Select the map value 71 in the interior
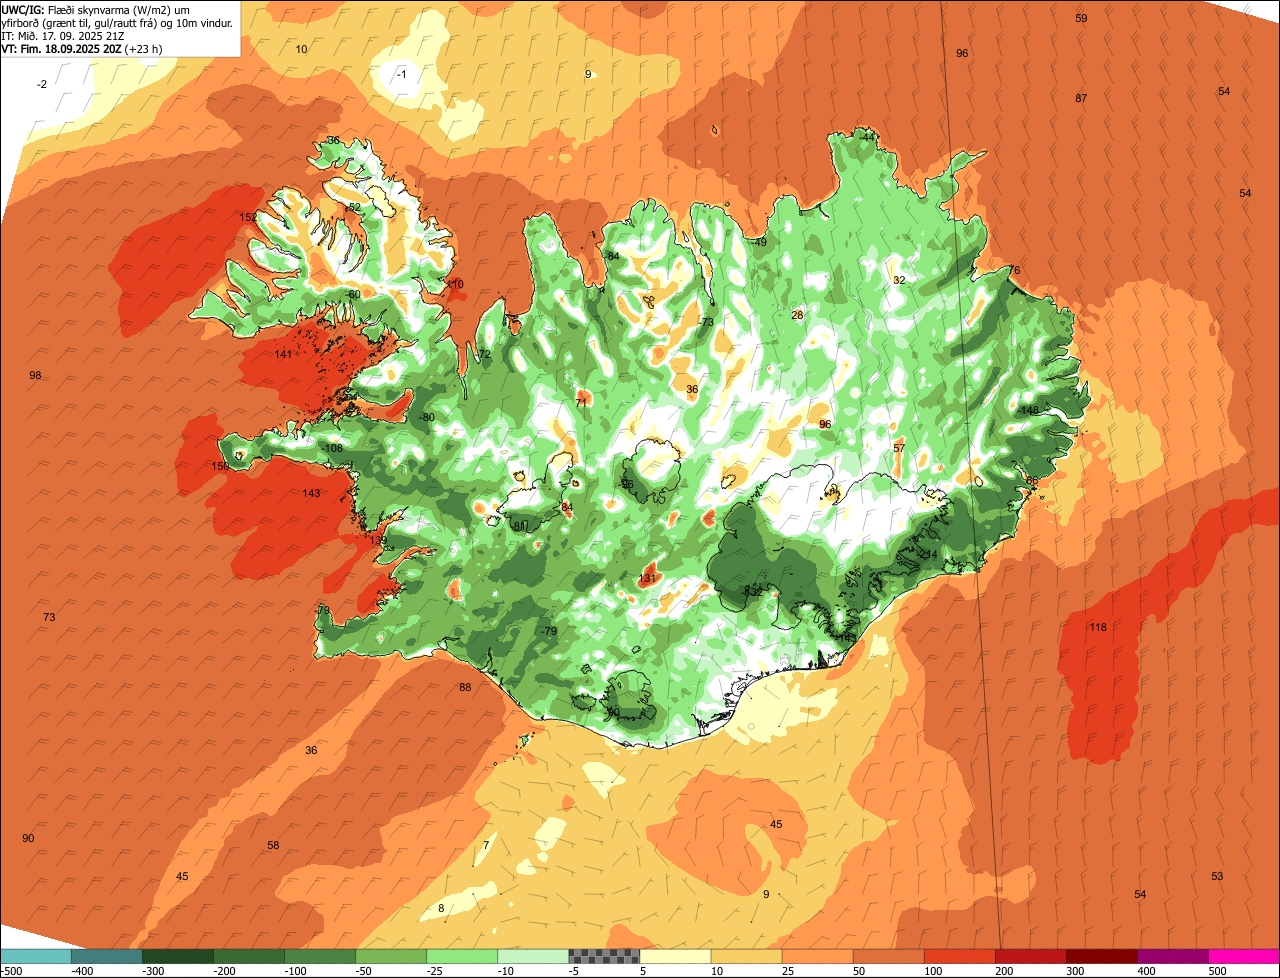The width and height of the screenshot is (1280, 978). click(x=581, y=402)
